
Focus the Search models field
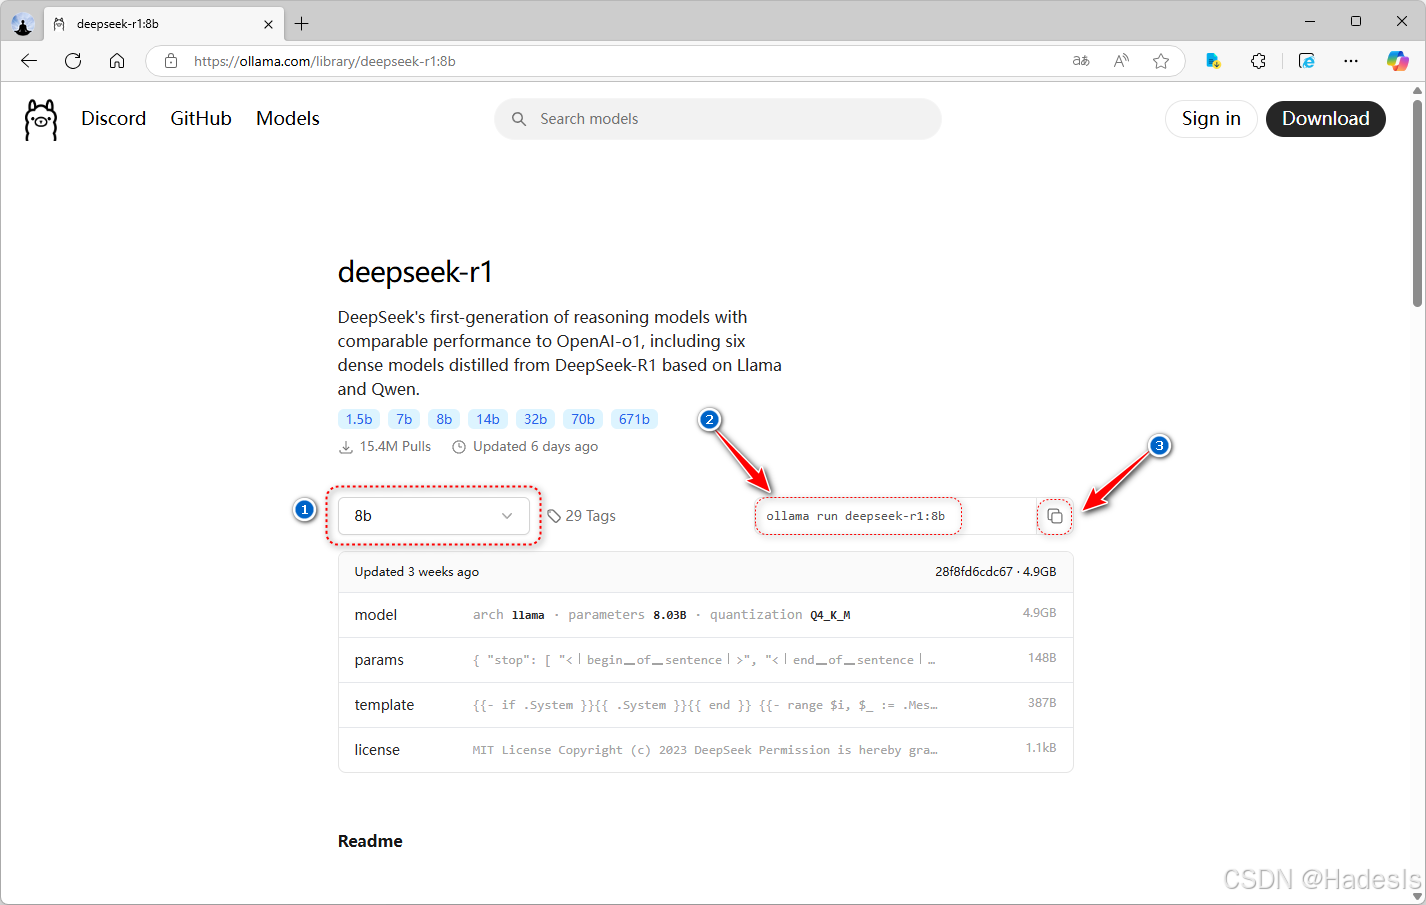click(x=718, y=119)
